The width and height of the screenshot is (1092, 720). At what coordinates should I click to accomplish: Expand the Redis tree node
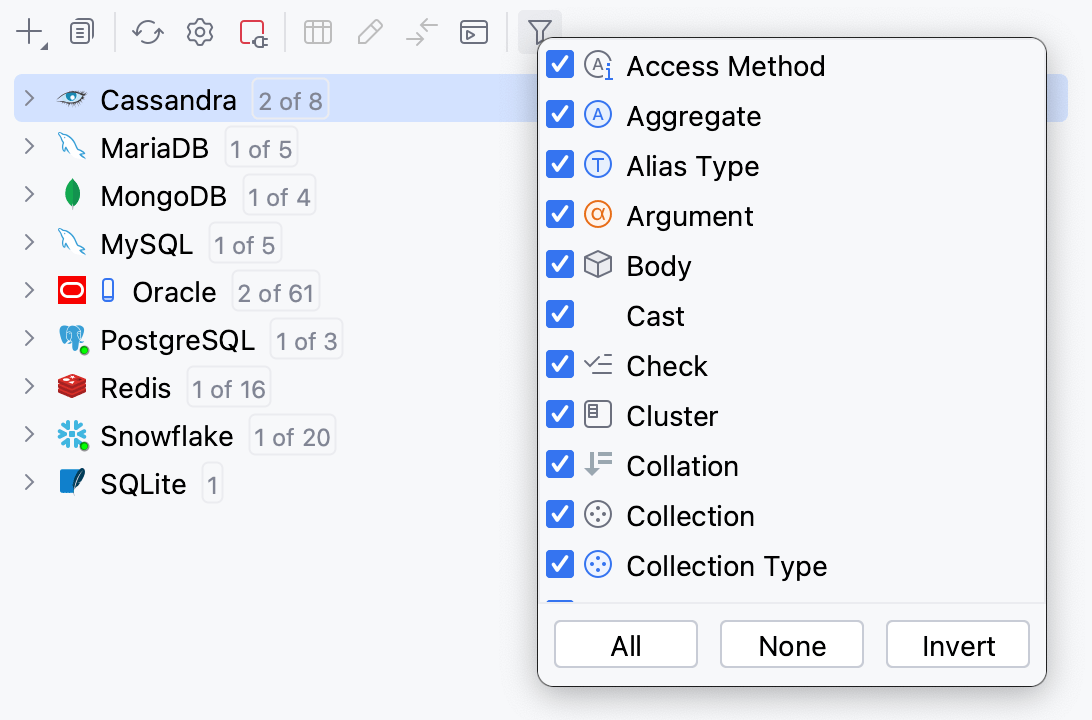coord(28,387)
